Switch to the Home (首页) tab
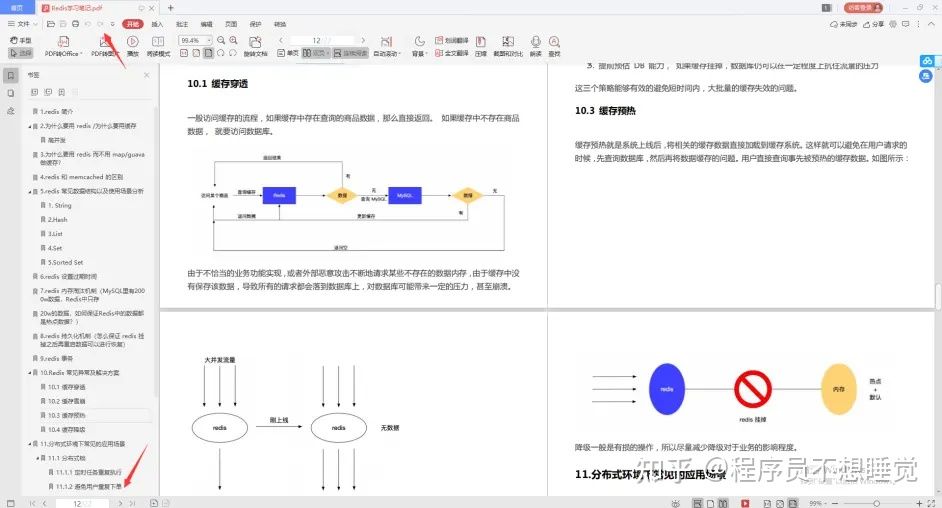The height and width of the screenshot is (508, 942). [17, 8]
